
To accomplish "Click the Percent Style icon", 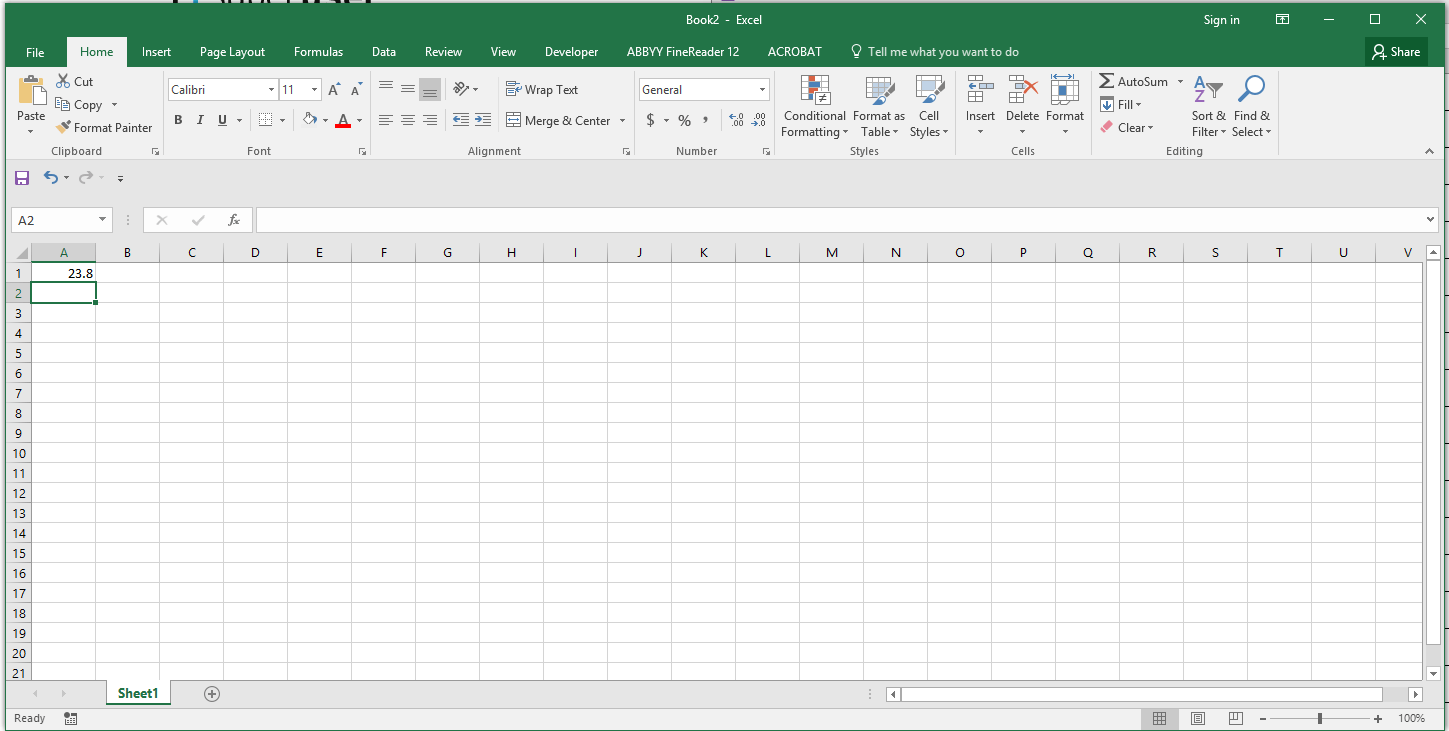I will 684,120.
